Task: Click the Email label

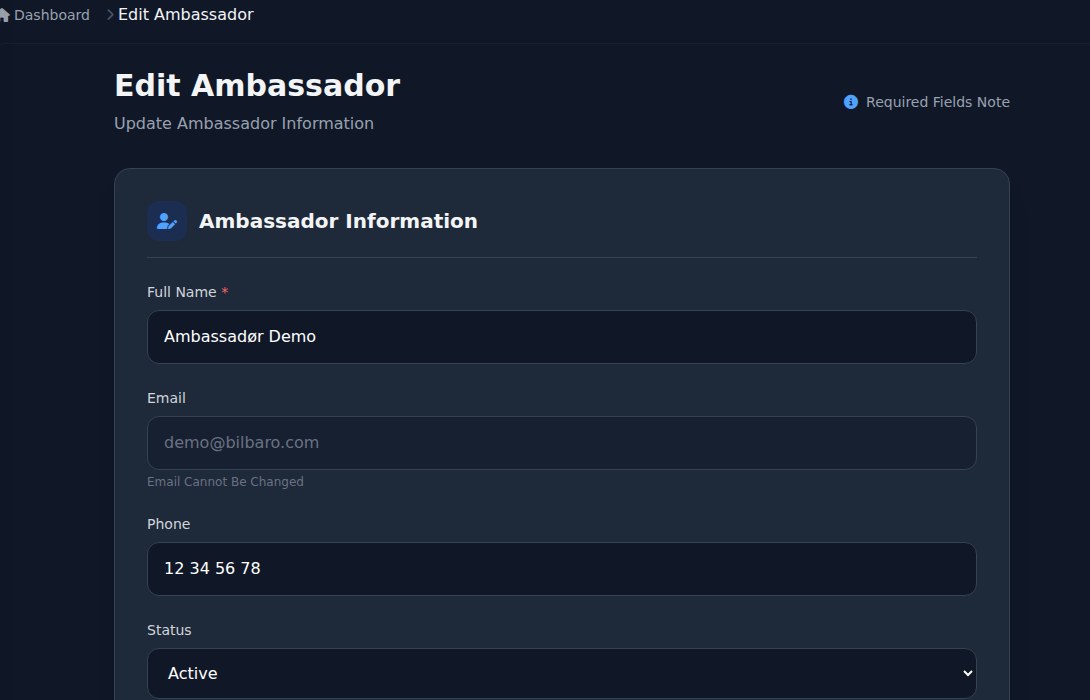Action: click(166, 398)
